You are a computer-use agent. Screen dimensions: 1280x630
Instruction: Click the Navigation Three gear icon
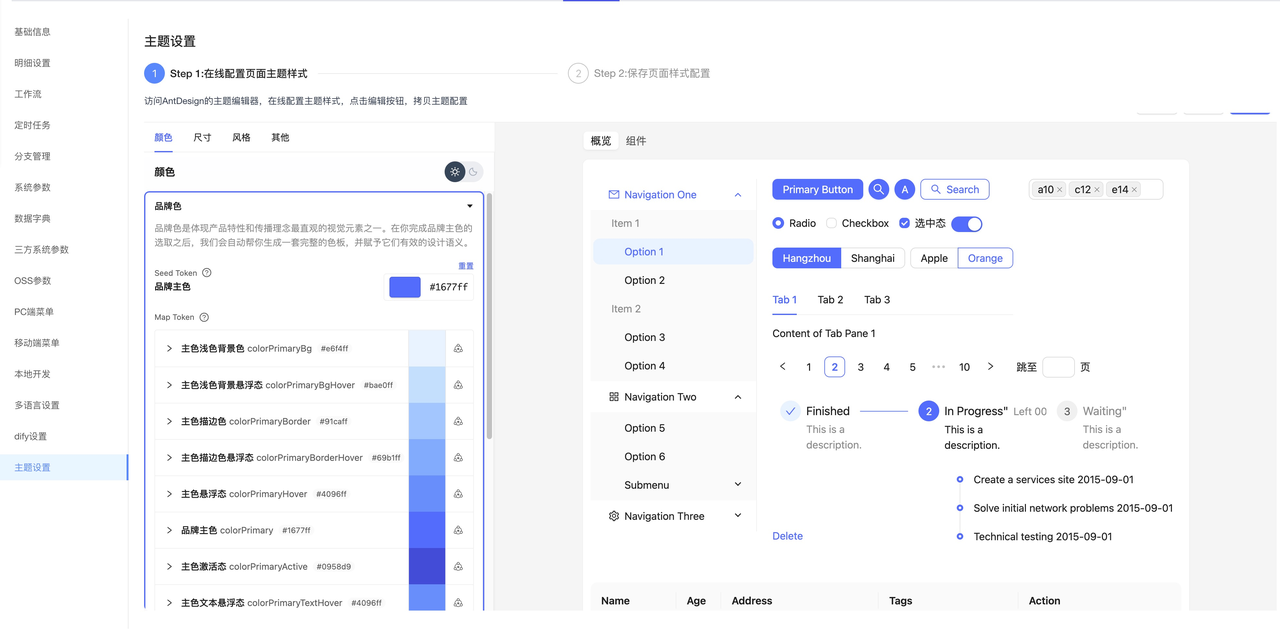pyautogui.click(x=613, y=516)
